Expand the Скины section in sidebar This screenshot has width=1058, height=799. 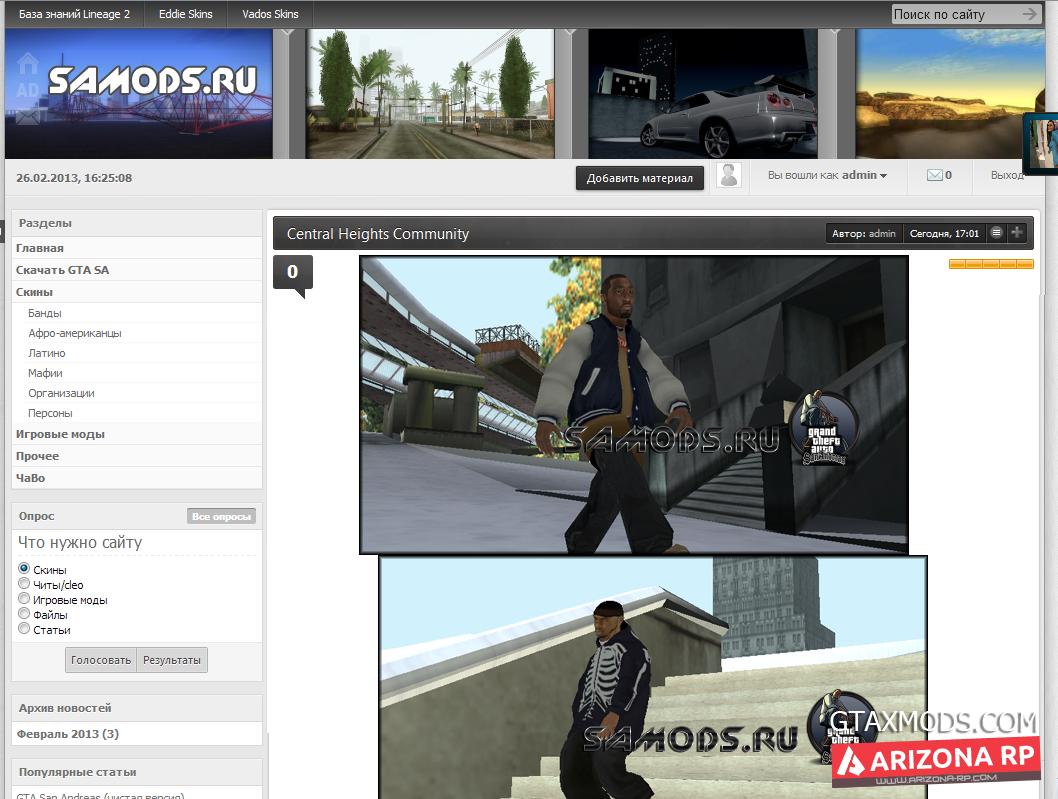click(x=35, y=292)
